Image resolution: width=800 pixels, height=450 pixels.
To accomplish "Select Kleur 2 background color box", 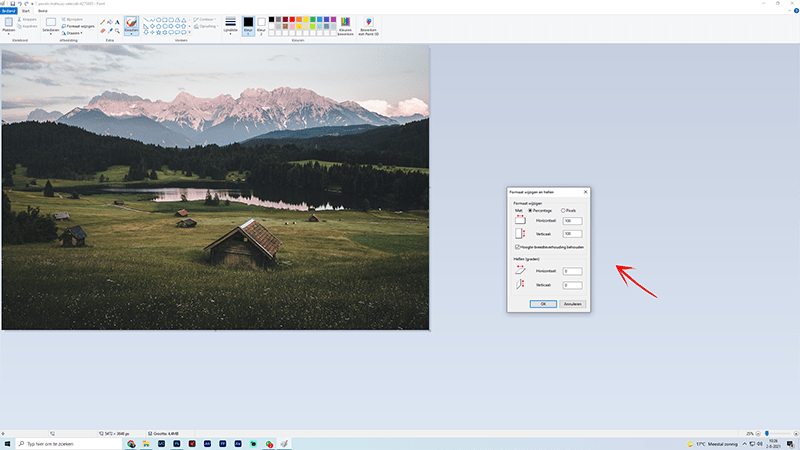I will tap(261, 26).
